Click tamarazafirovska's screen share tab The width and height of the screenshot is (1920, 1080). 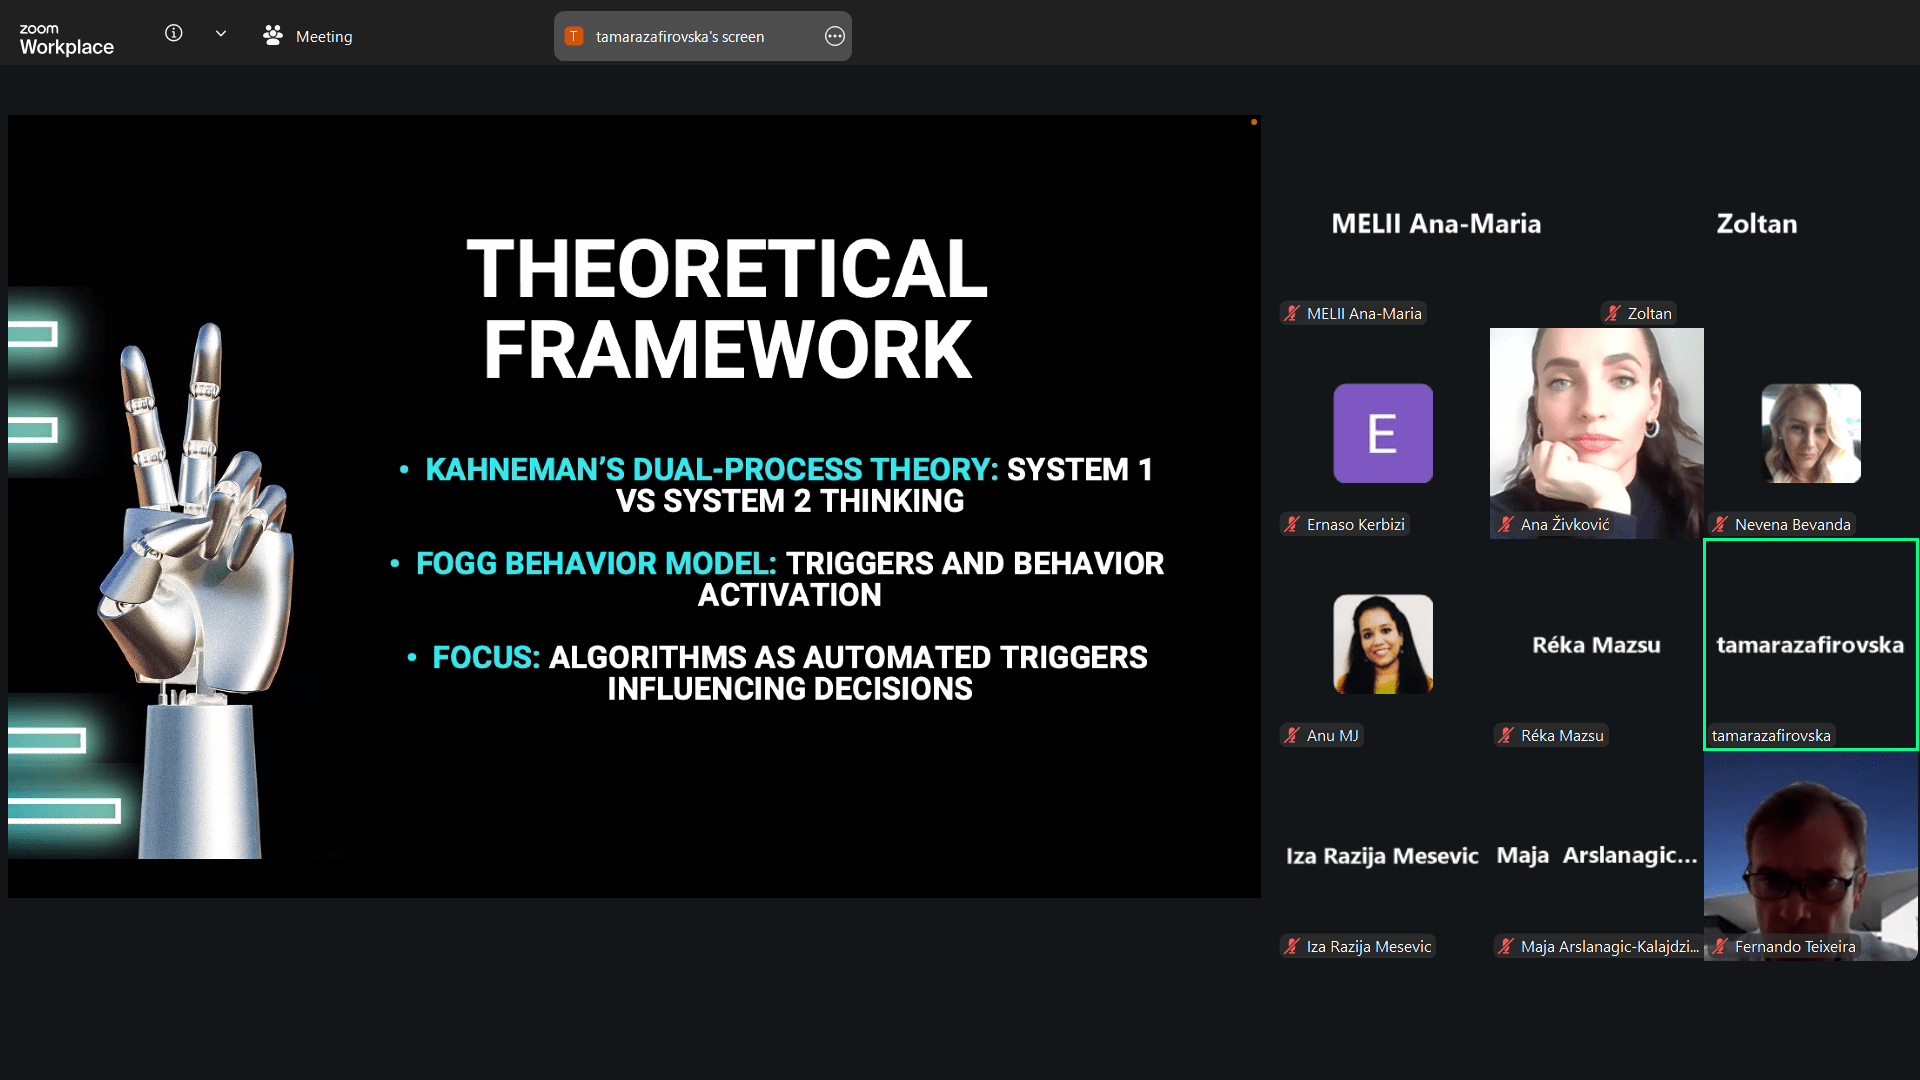click(680, 36)
